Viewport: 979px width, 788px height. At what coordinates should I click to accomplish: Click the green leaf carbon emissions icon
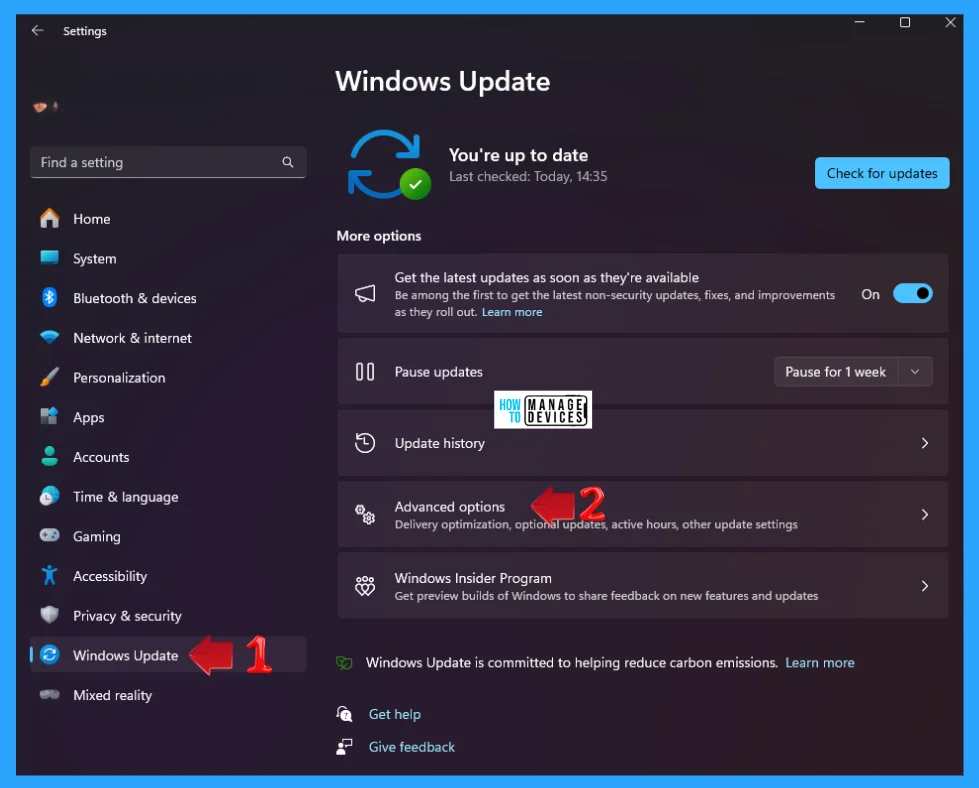point(344,662)
